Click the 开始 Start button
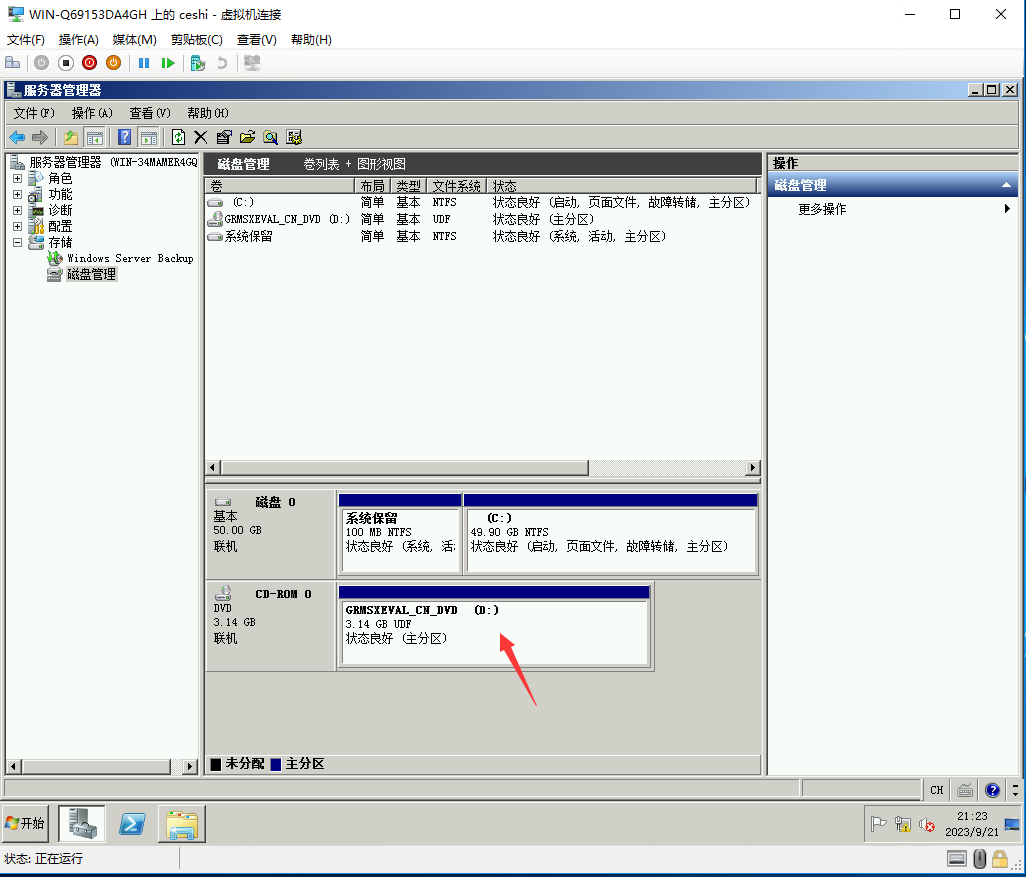 point(26,823)
